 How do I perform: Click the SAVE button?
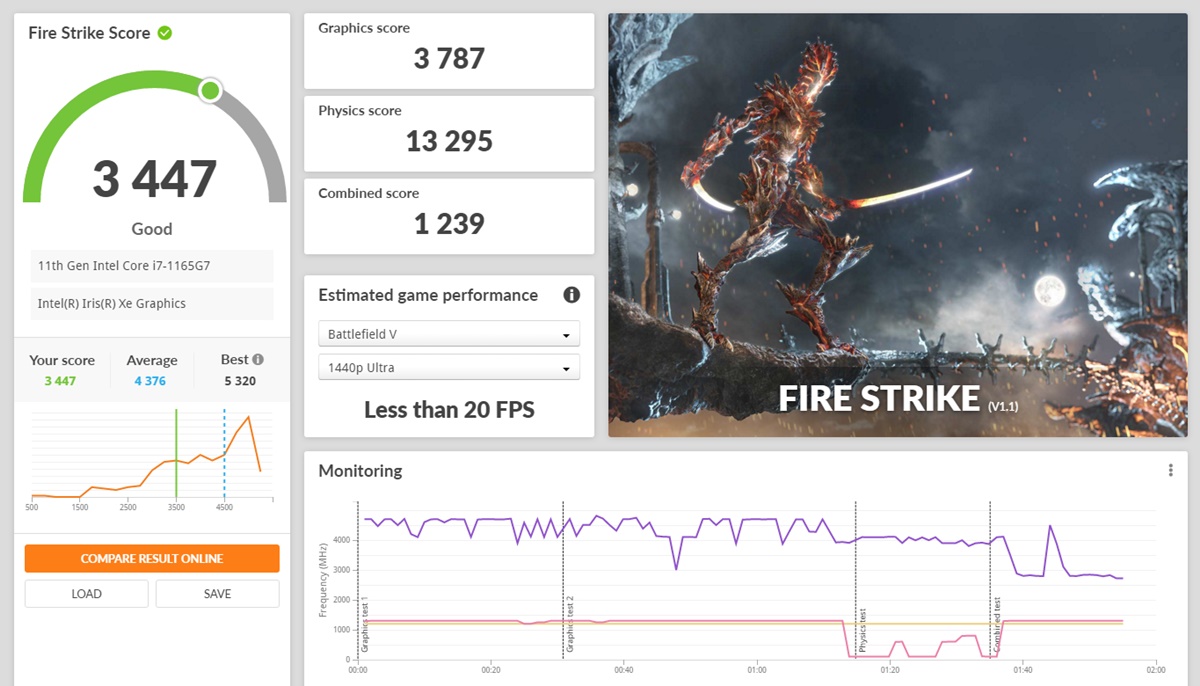[217, 593]
